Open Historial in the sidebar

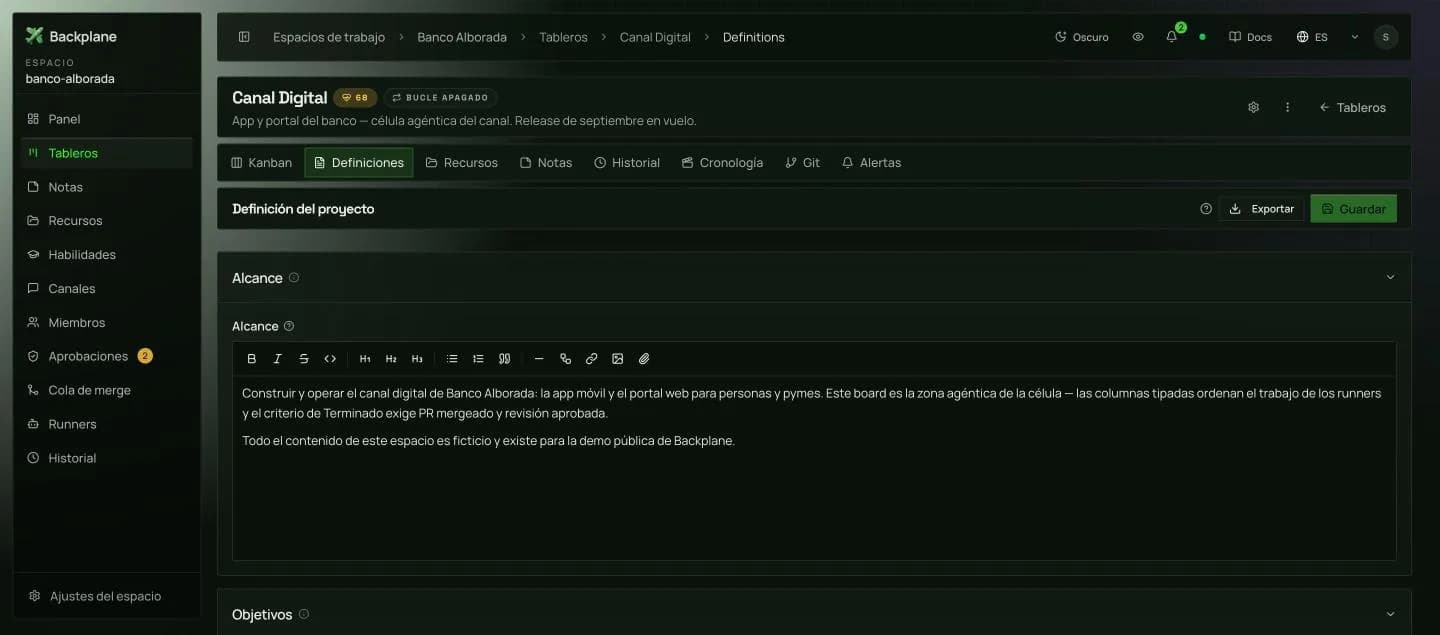coord(106,458)
